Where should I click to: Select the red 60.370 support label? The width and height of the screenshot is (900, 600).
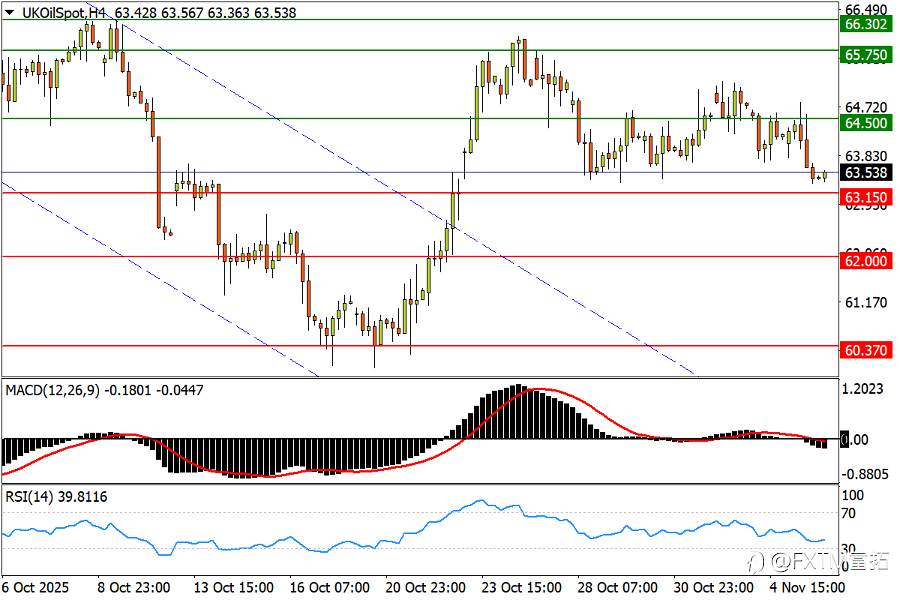pos(866,350)
